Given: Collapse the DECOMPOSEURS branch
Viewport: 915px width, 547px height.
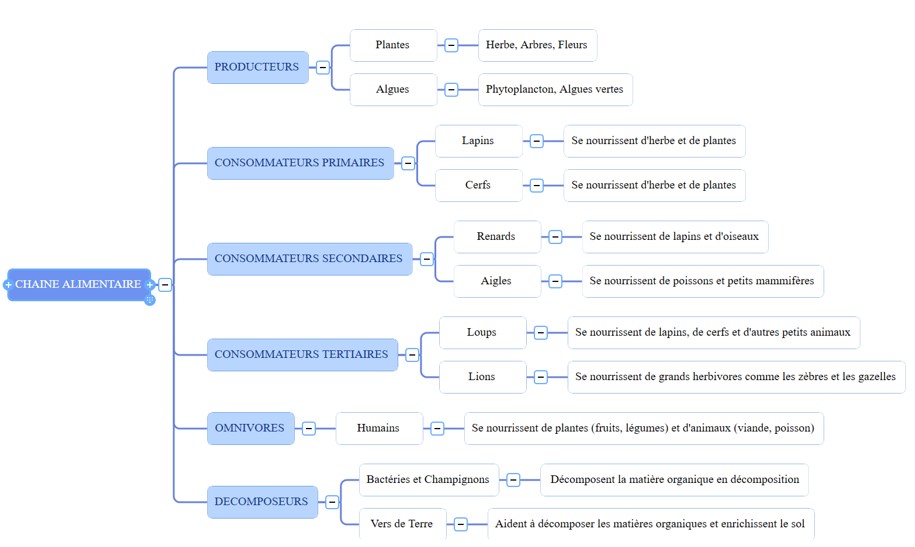Looking at the screenshot, I should click(x=332, y=501).
